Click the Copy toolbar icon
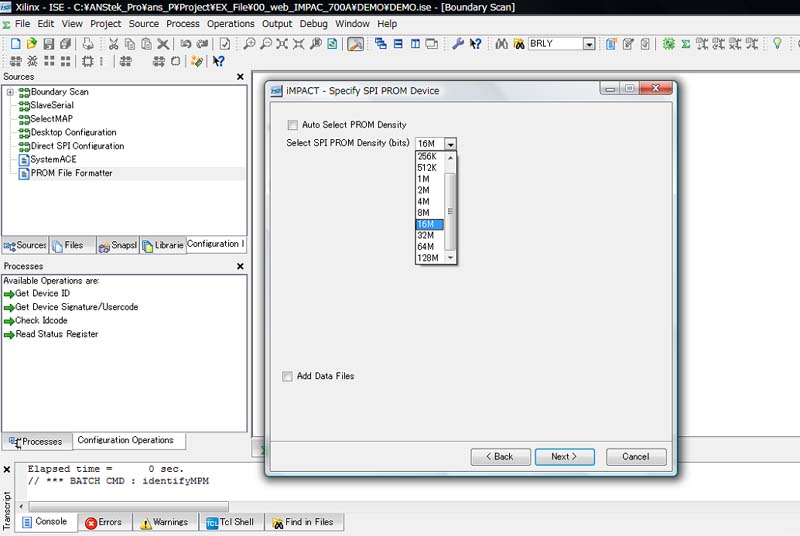This screenshot has width=800, height=536. 130,44
